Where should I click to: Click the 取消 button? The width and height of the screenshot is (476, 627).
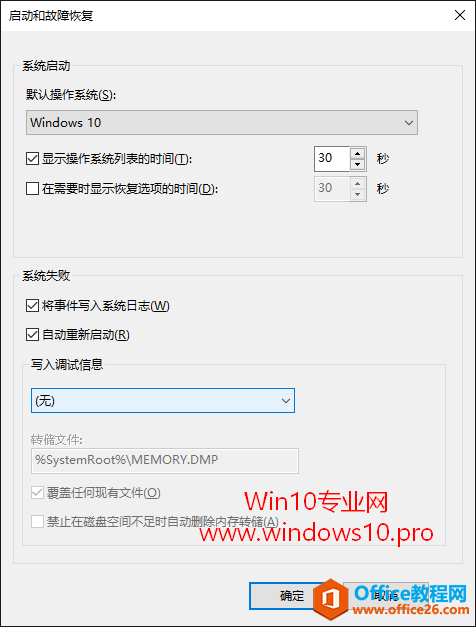pyautogui.click(x=386, y=596)
